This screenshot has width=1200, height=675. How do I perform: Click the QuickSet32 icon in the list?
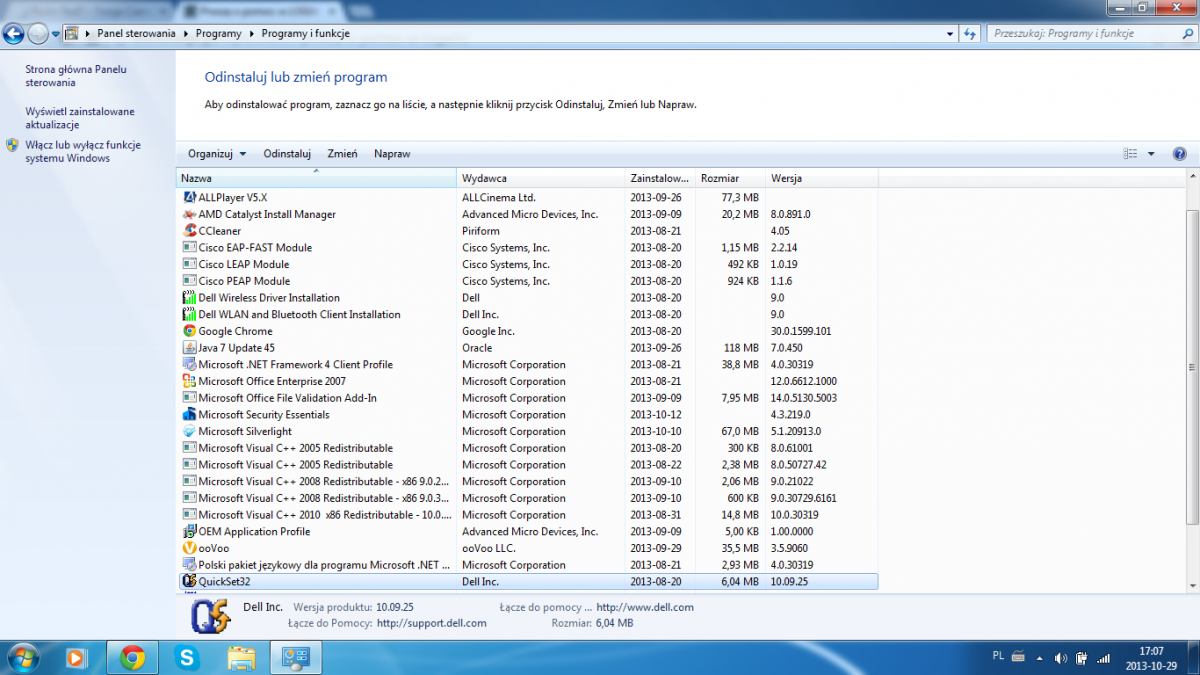pos(190,582)
